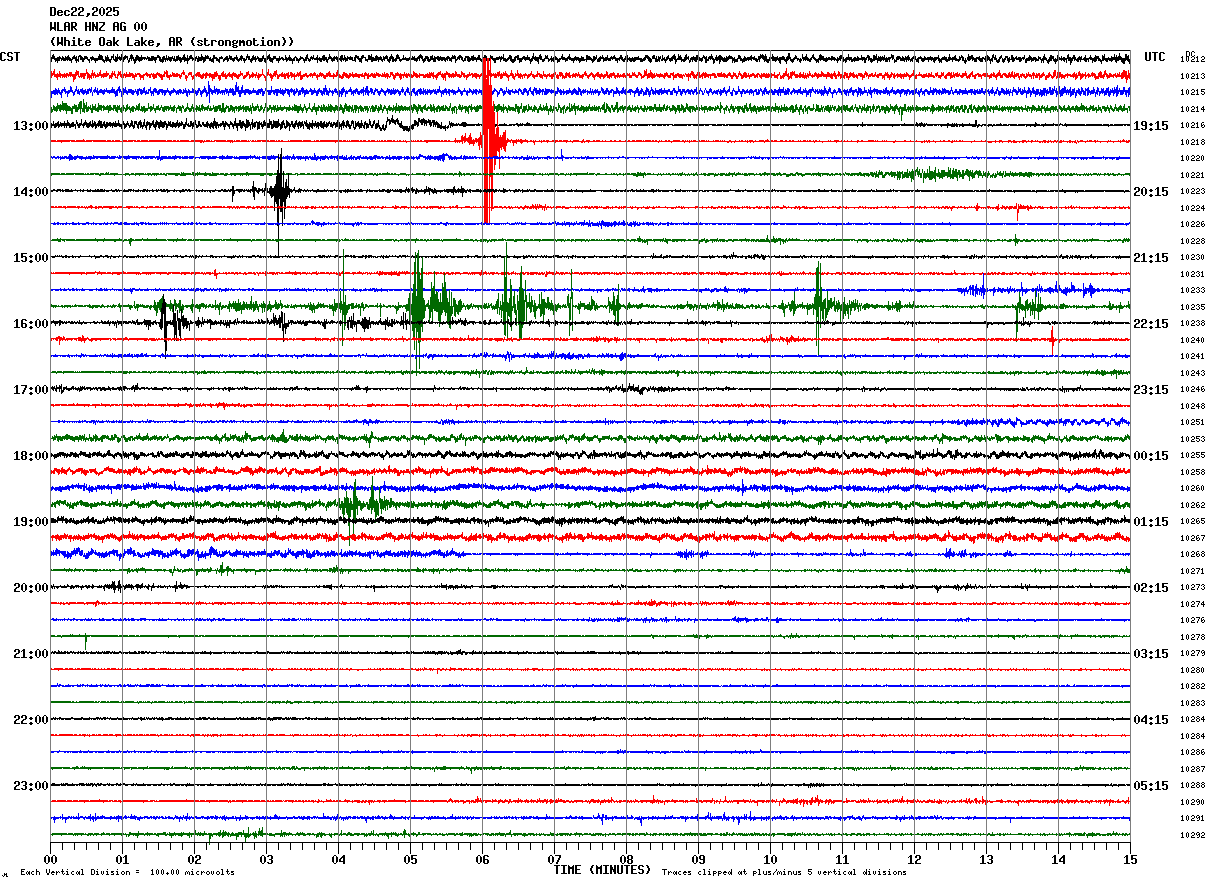Click the 13:00 CST time label
Screen dimensions: 1210x886
30,126
